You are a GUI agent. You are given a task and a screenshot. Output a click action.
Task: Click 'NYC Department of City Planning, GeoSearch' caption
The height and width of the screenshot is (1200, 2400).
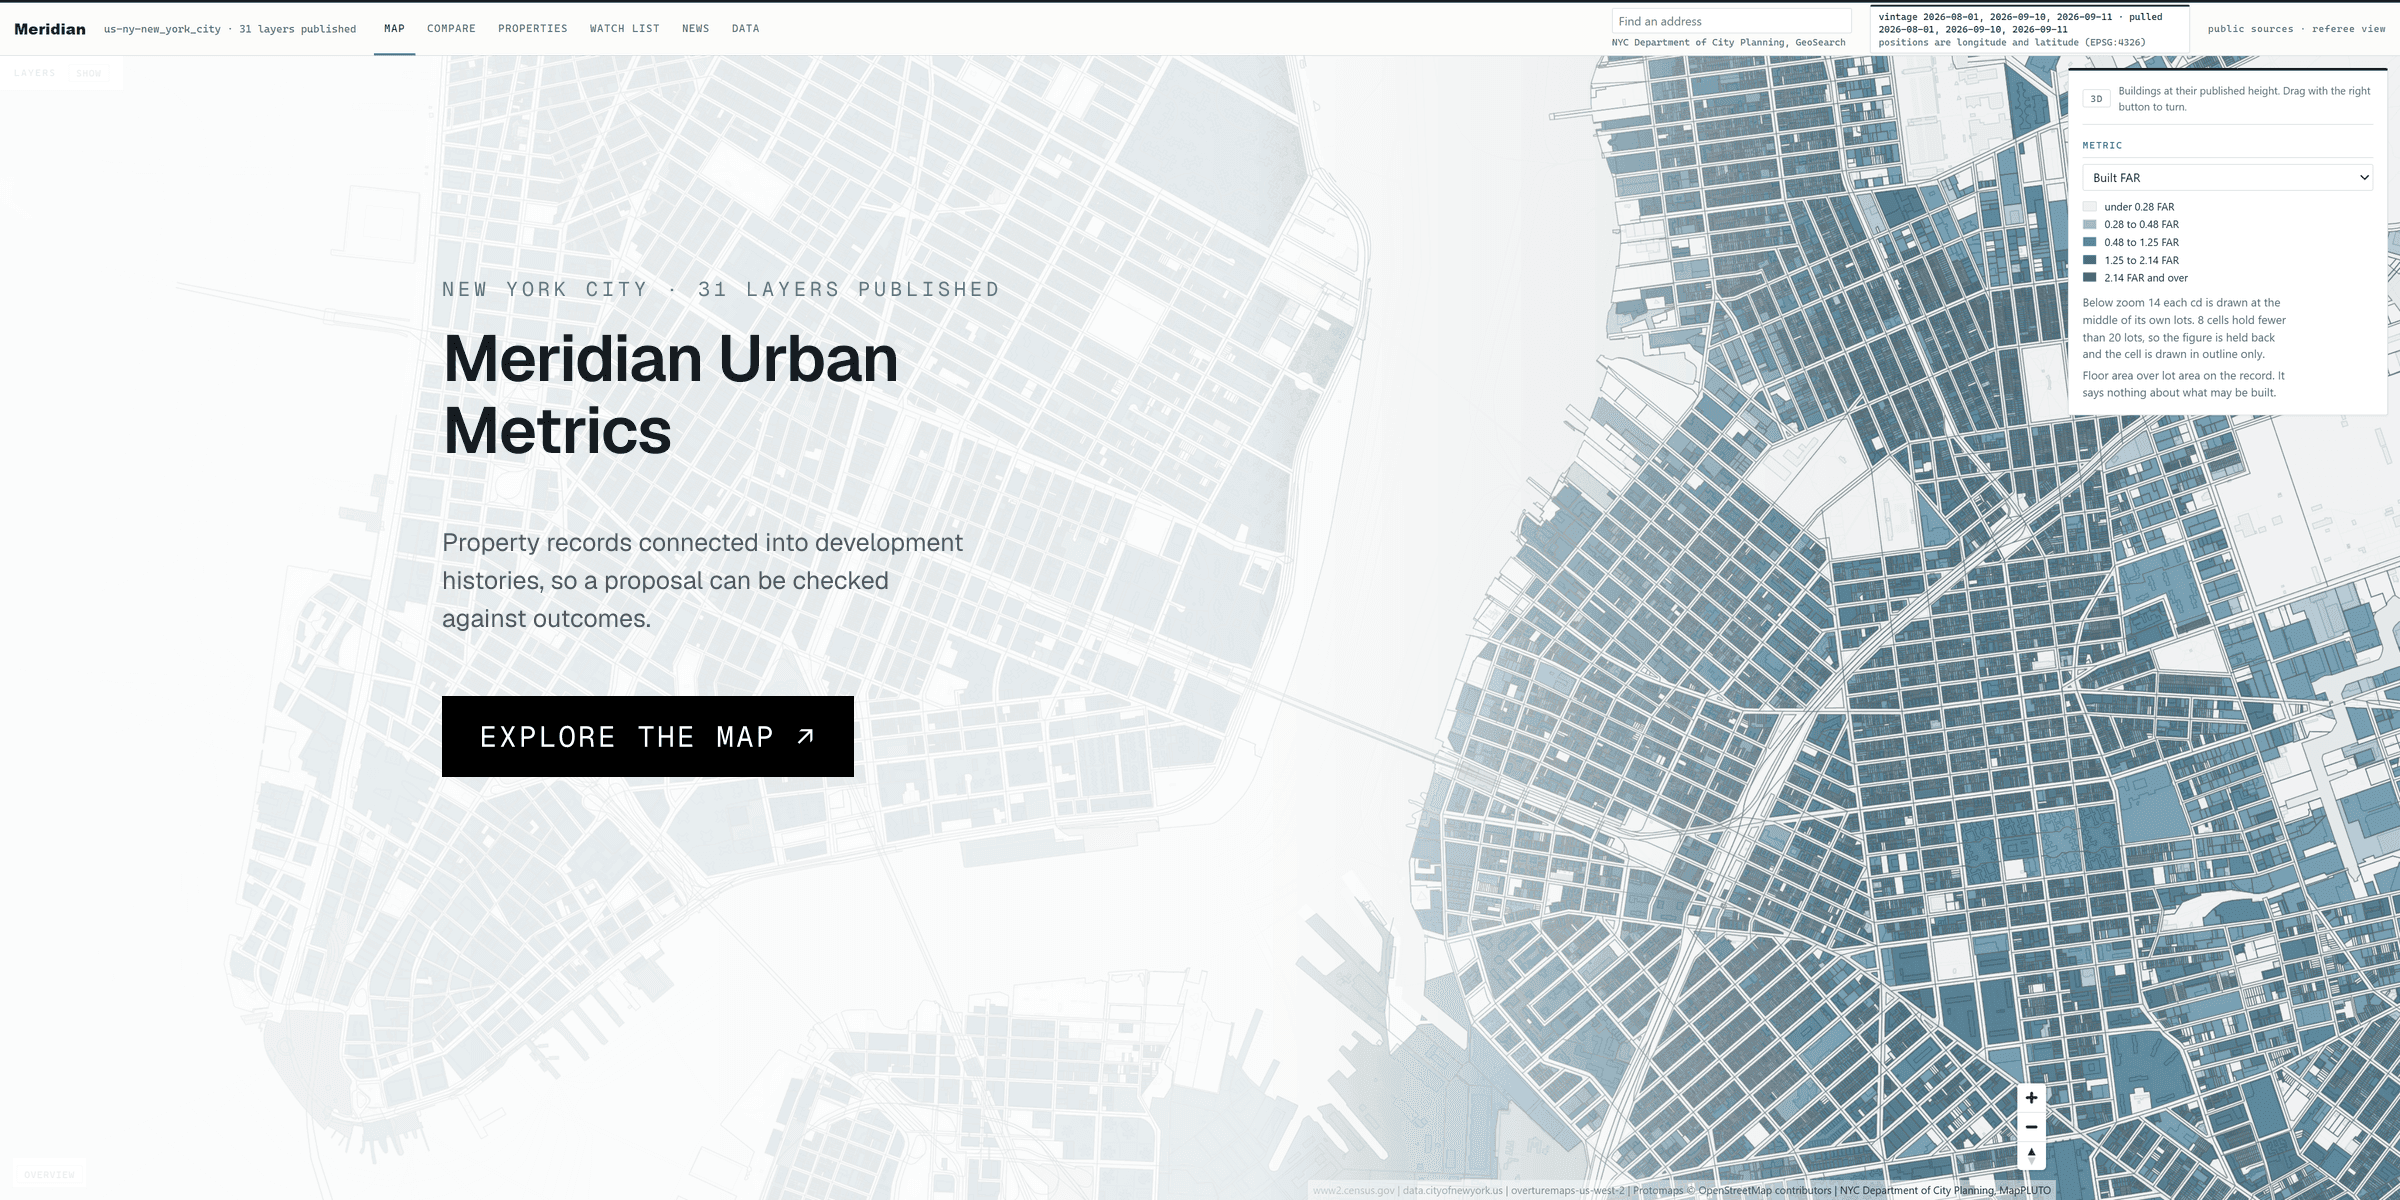[x=1728, y=43]
